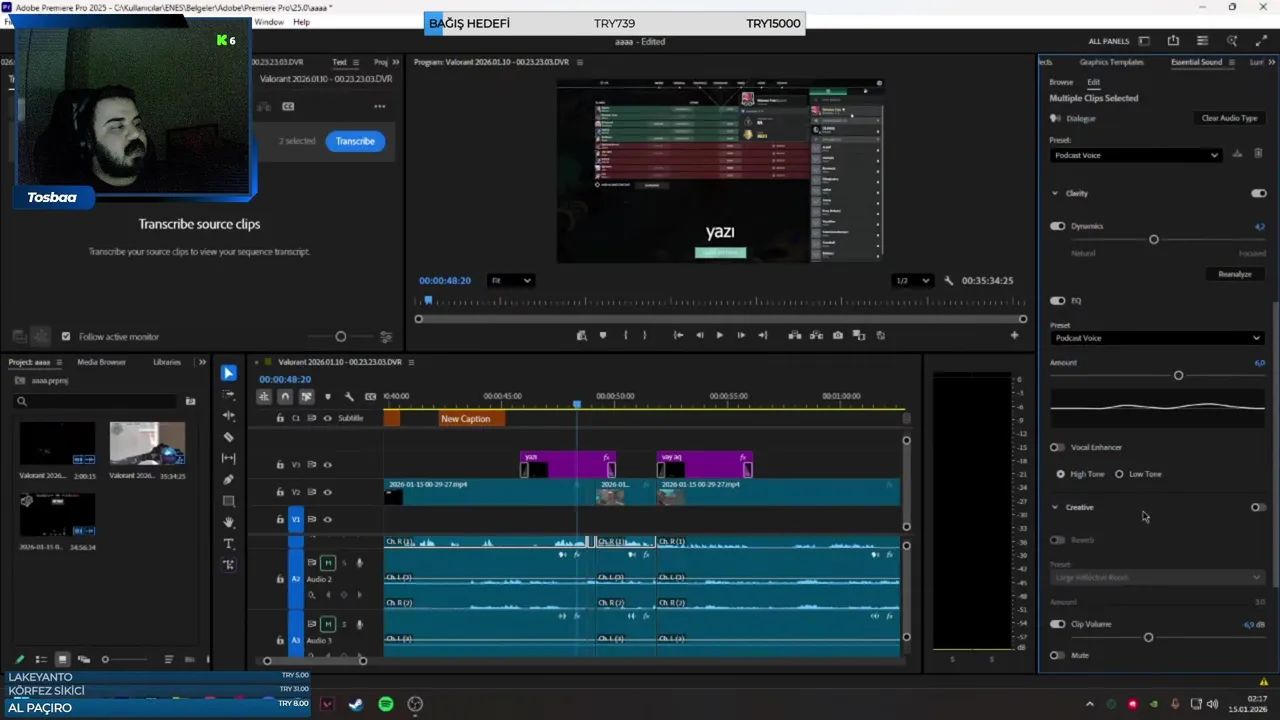
Task: Open the Libraries tab
Action: click(167, 362)
